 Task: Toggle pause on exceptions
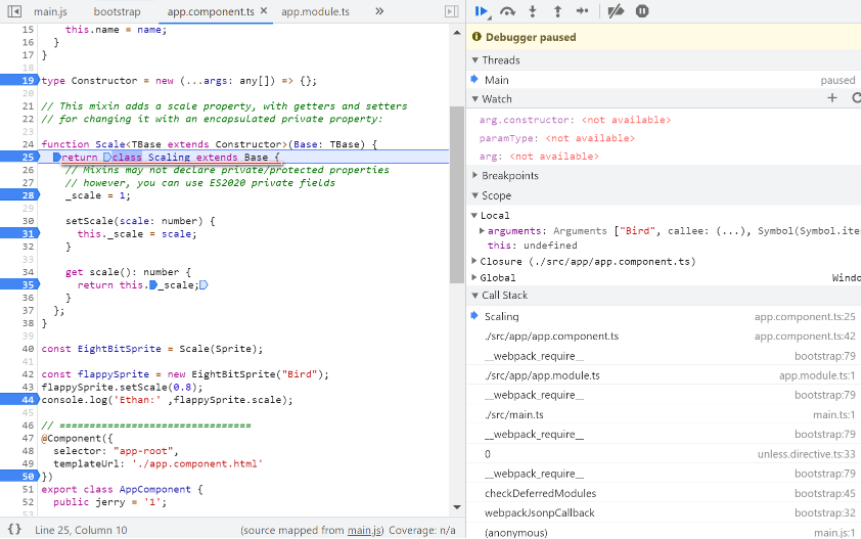pyautogui.click(x=642, y=11)
